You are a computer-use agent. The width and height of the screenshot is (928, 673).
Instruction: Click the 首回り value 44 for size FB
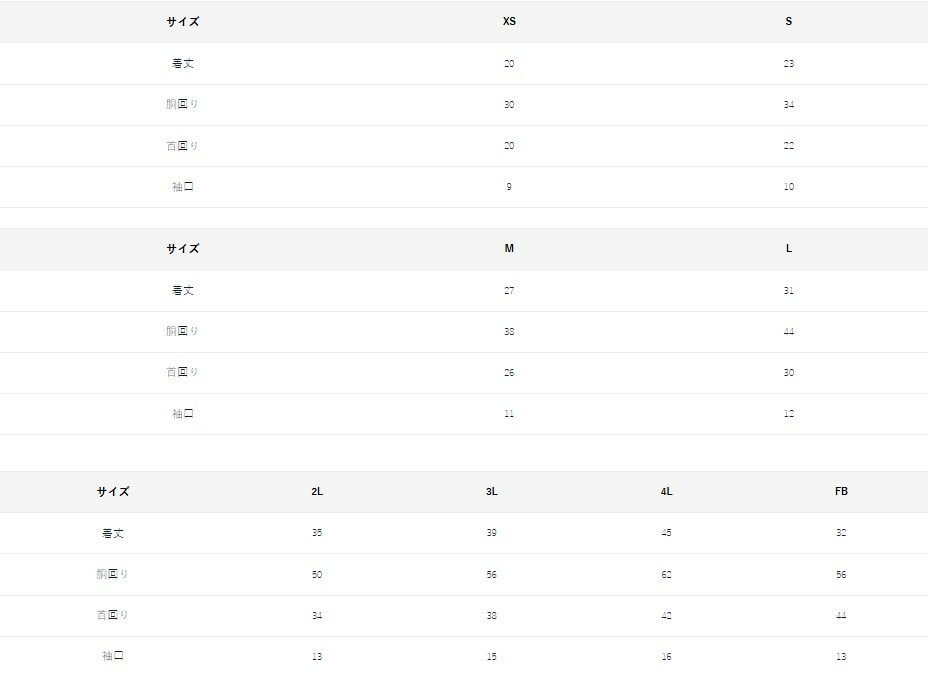click(841, 616)
